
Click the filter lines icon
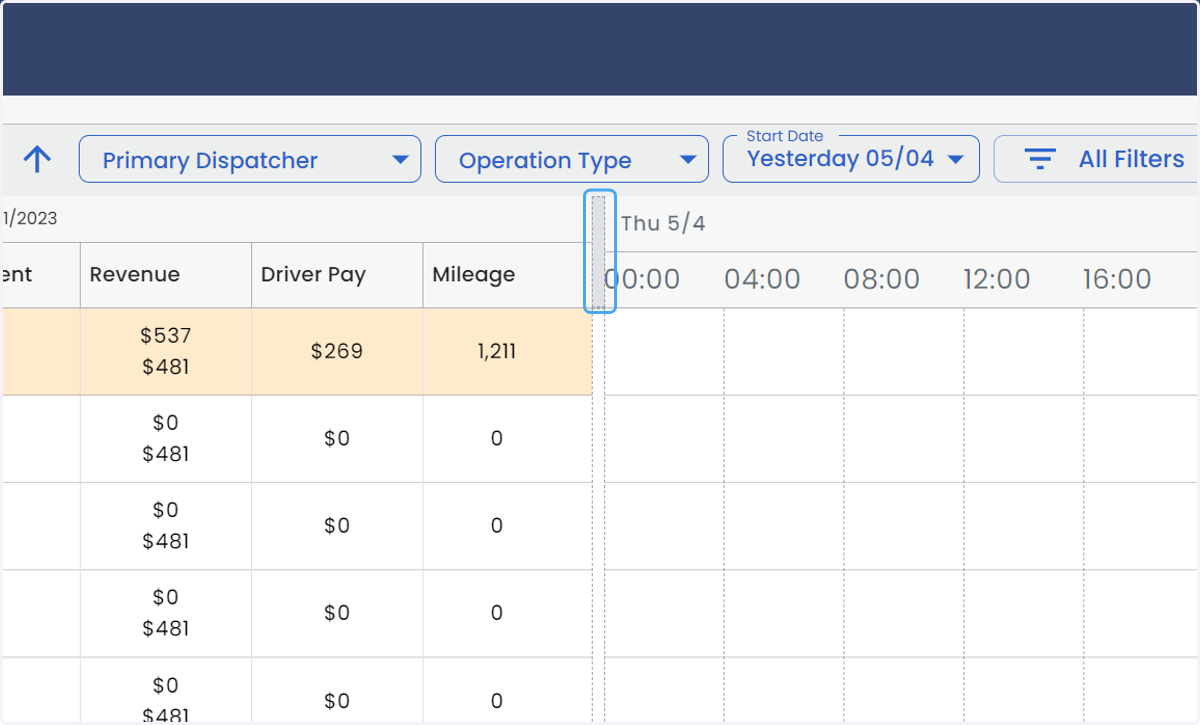click(x=1041, y=159)
